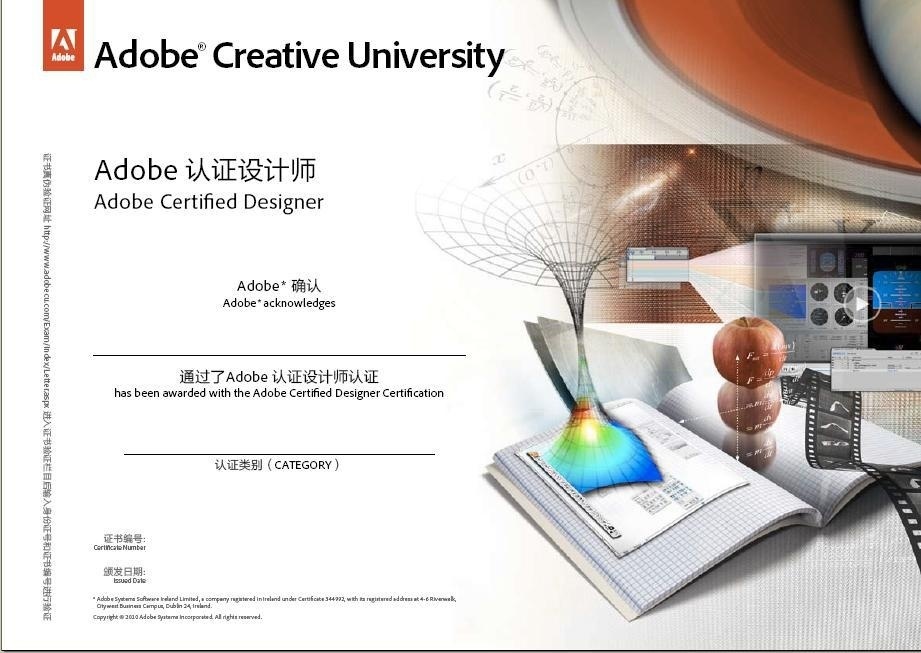Click the "Adobe Creative University" heading
The height and width of the screenshot is (653, 921).
click(x=300, y=56)
